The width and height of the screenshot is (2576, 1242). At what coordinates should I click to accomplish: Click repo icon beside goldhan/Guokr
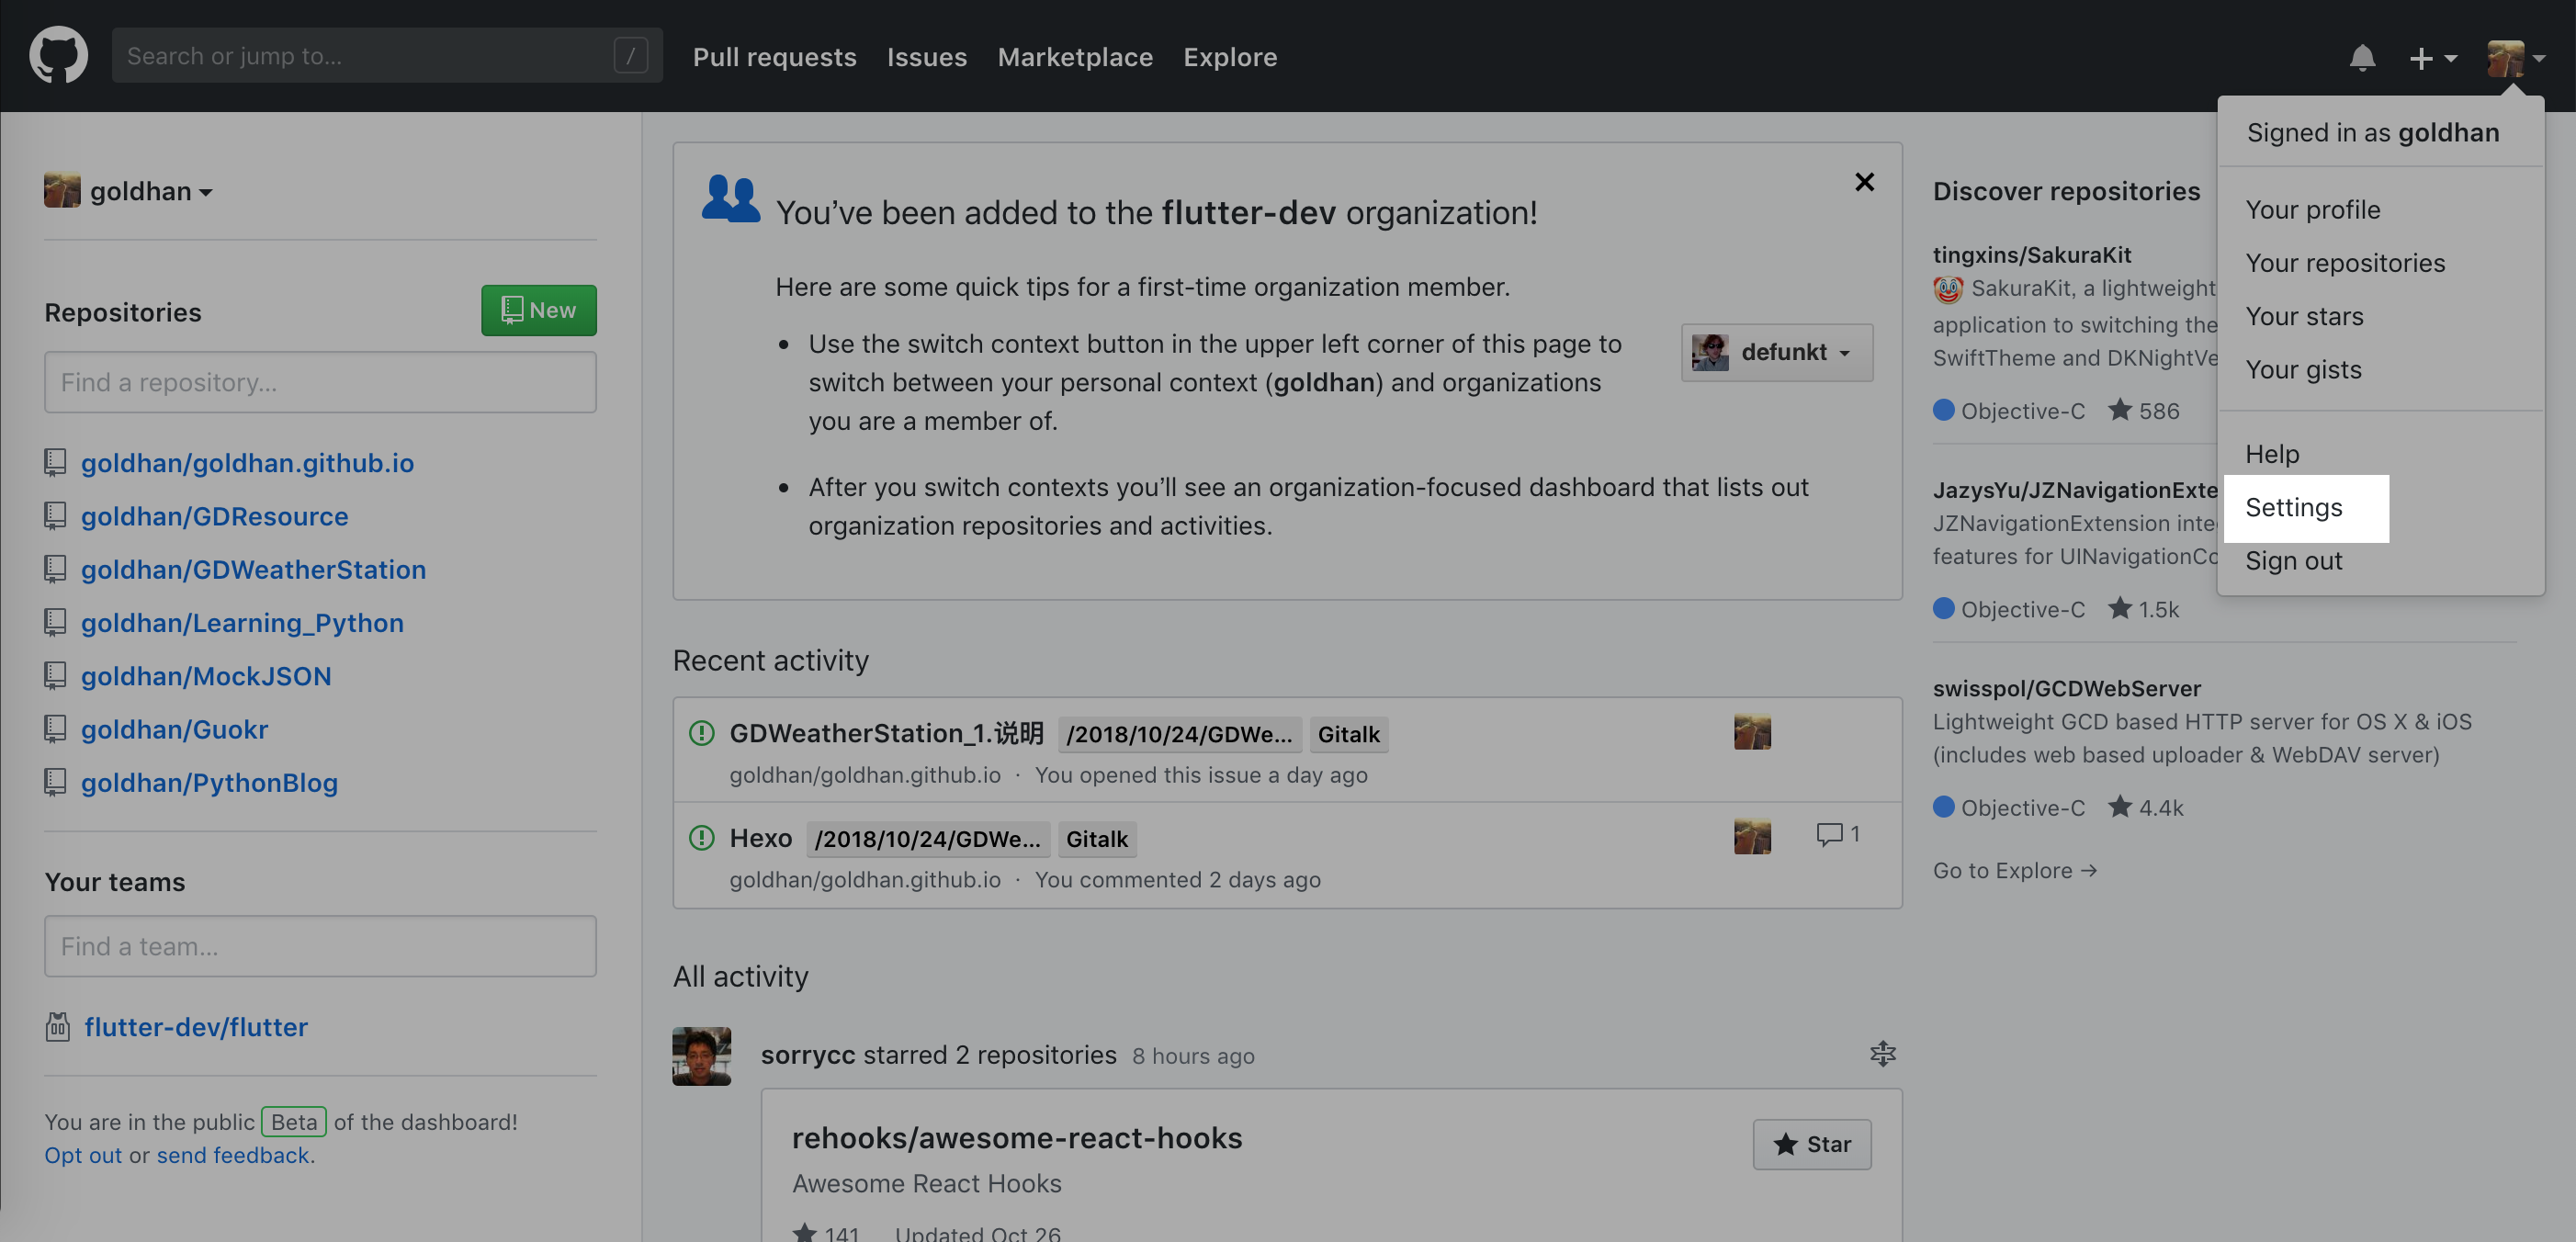coord(55,729)
